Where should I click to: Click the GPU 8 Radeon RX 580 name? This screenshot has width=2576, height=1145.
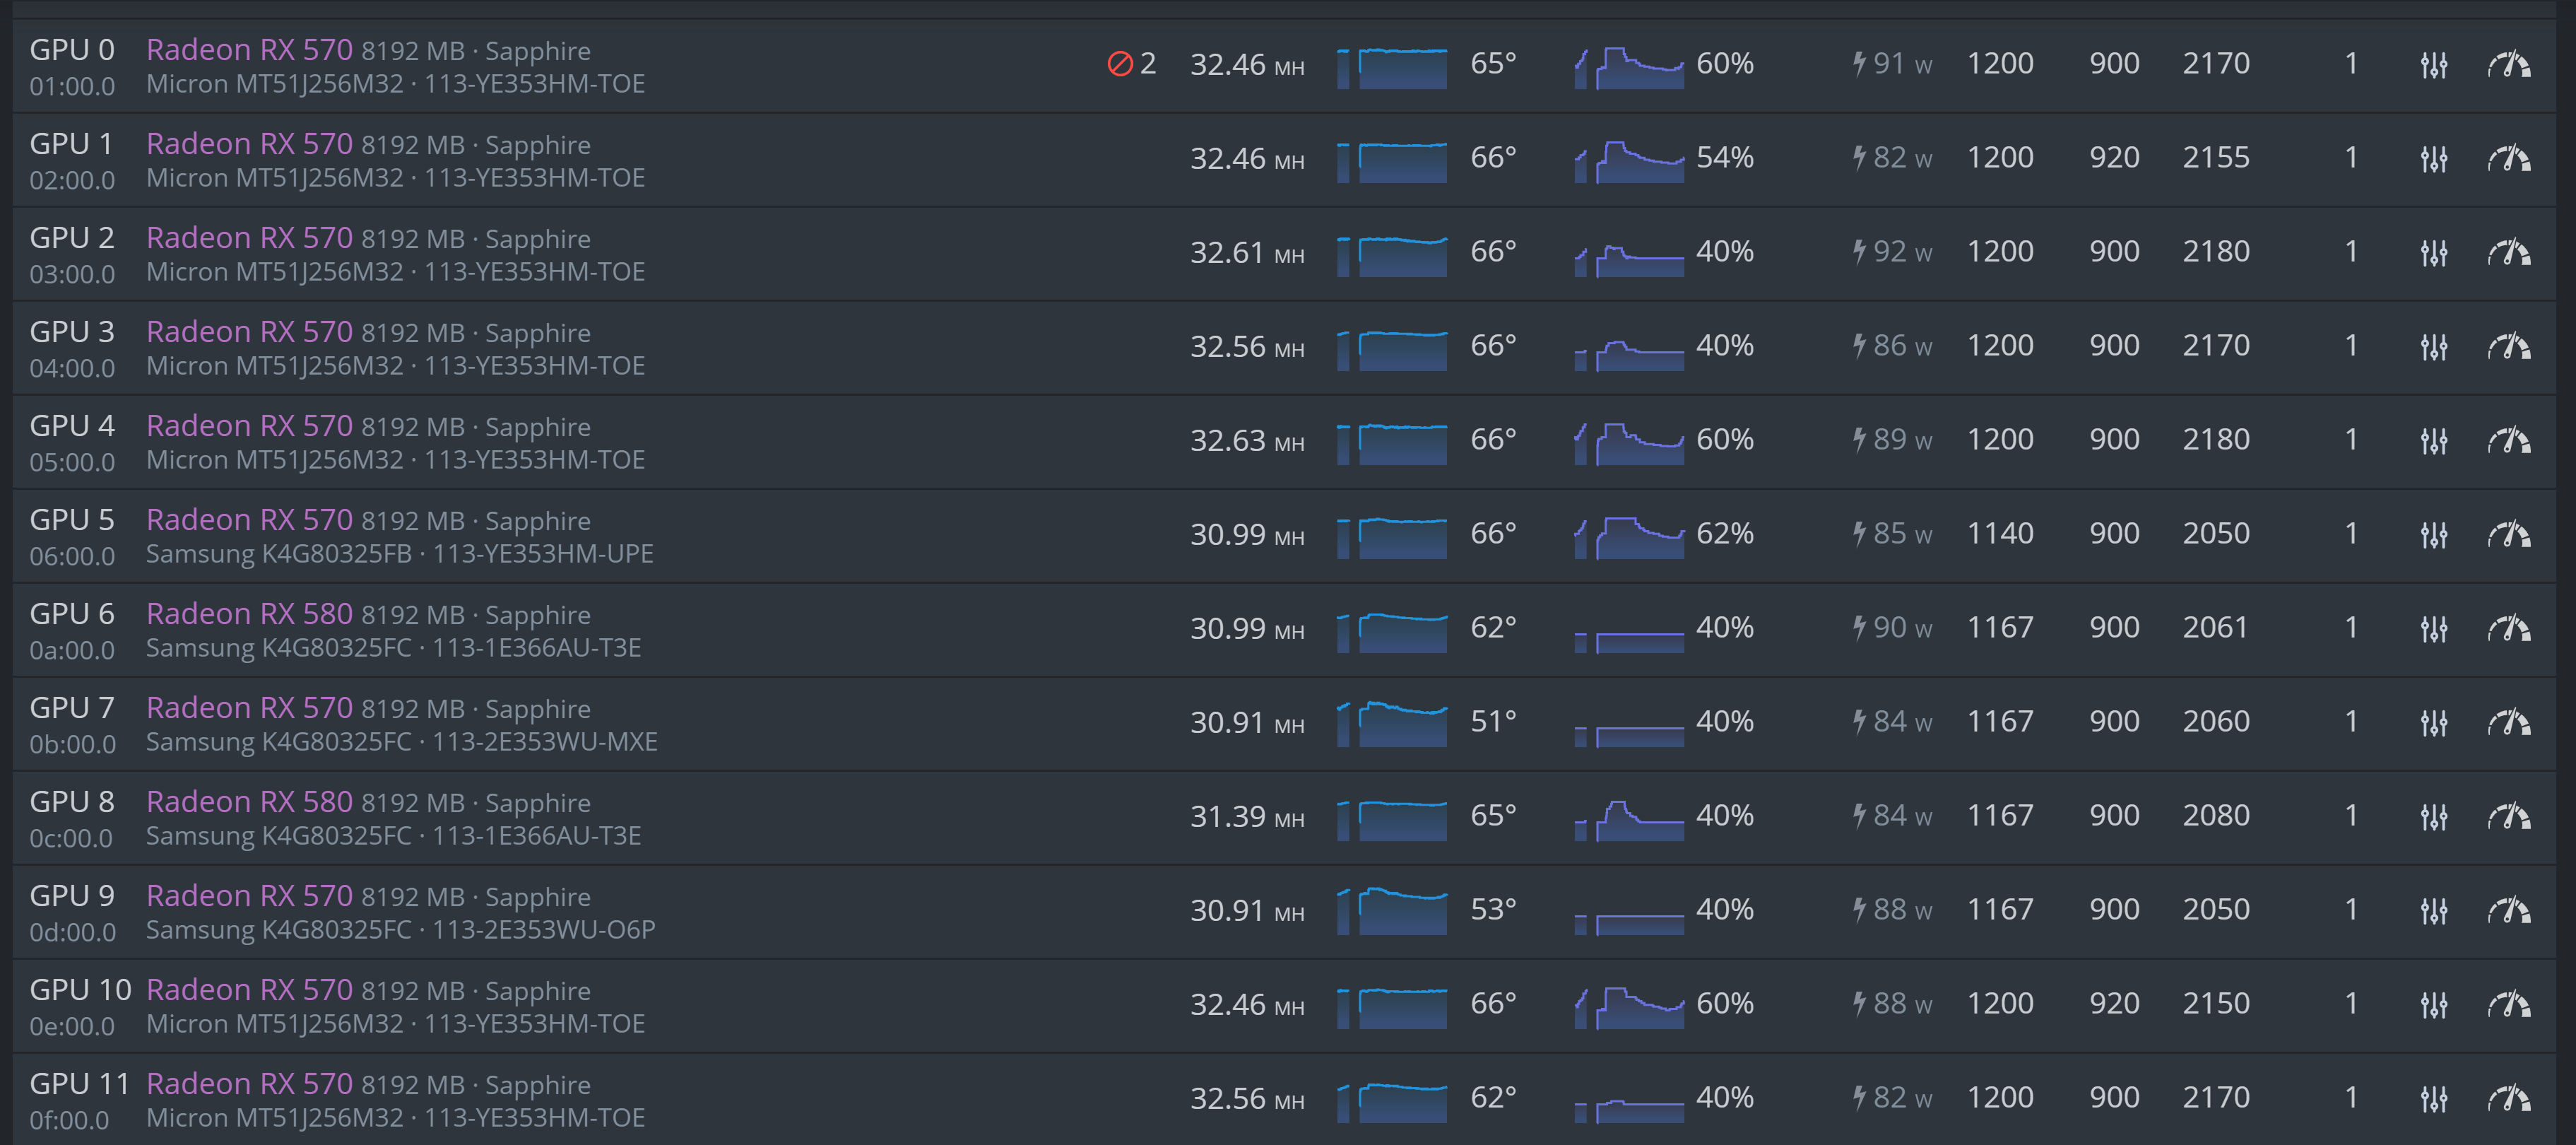pos(249,802)
